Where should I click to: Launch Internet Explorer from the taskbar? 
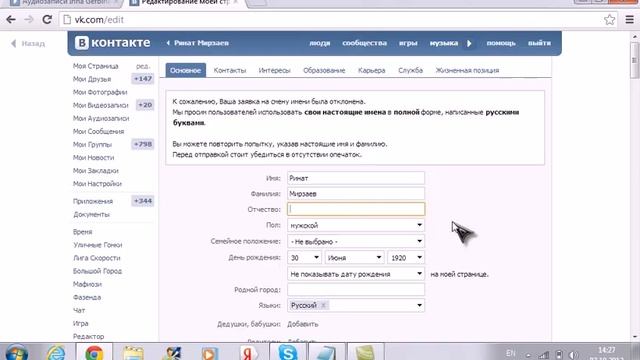[56, 353]
